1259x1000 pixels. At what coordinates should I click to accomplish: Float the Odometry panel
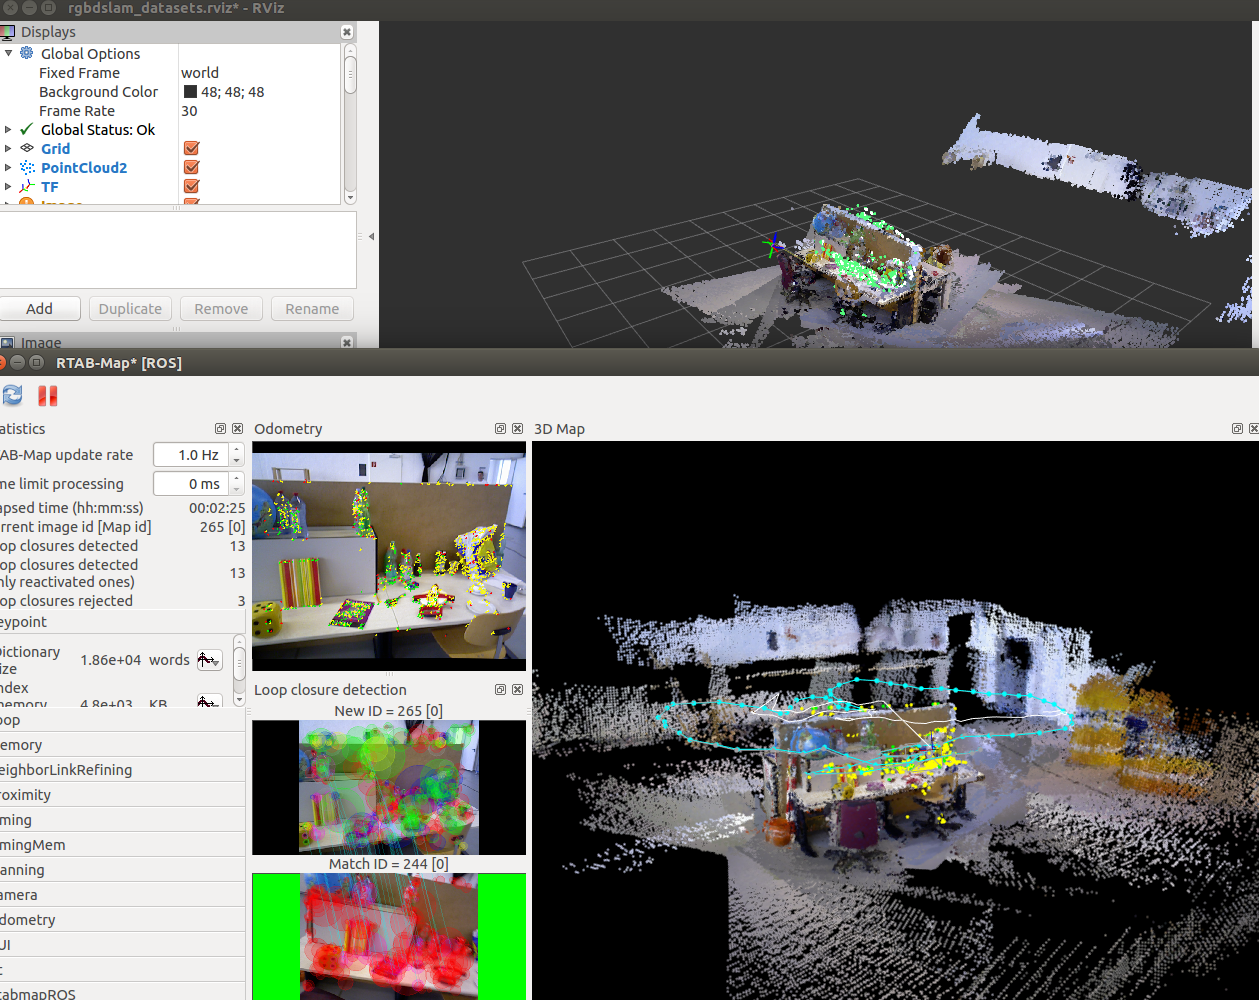(500, 429)
